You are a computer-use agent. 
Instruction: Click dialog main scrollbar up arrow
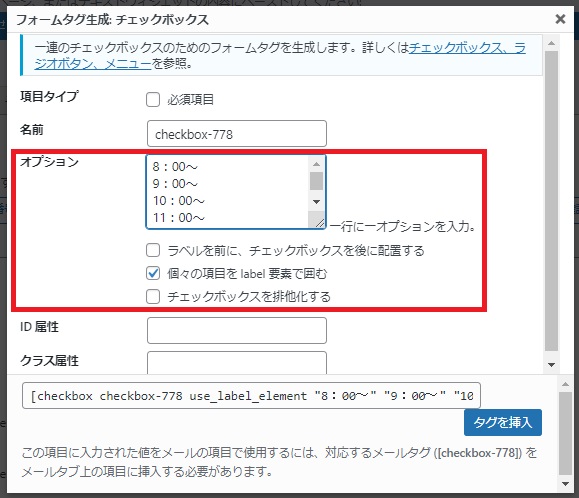click(551, 43)
